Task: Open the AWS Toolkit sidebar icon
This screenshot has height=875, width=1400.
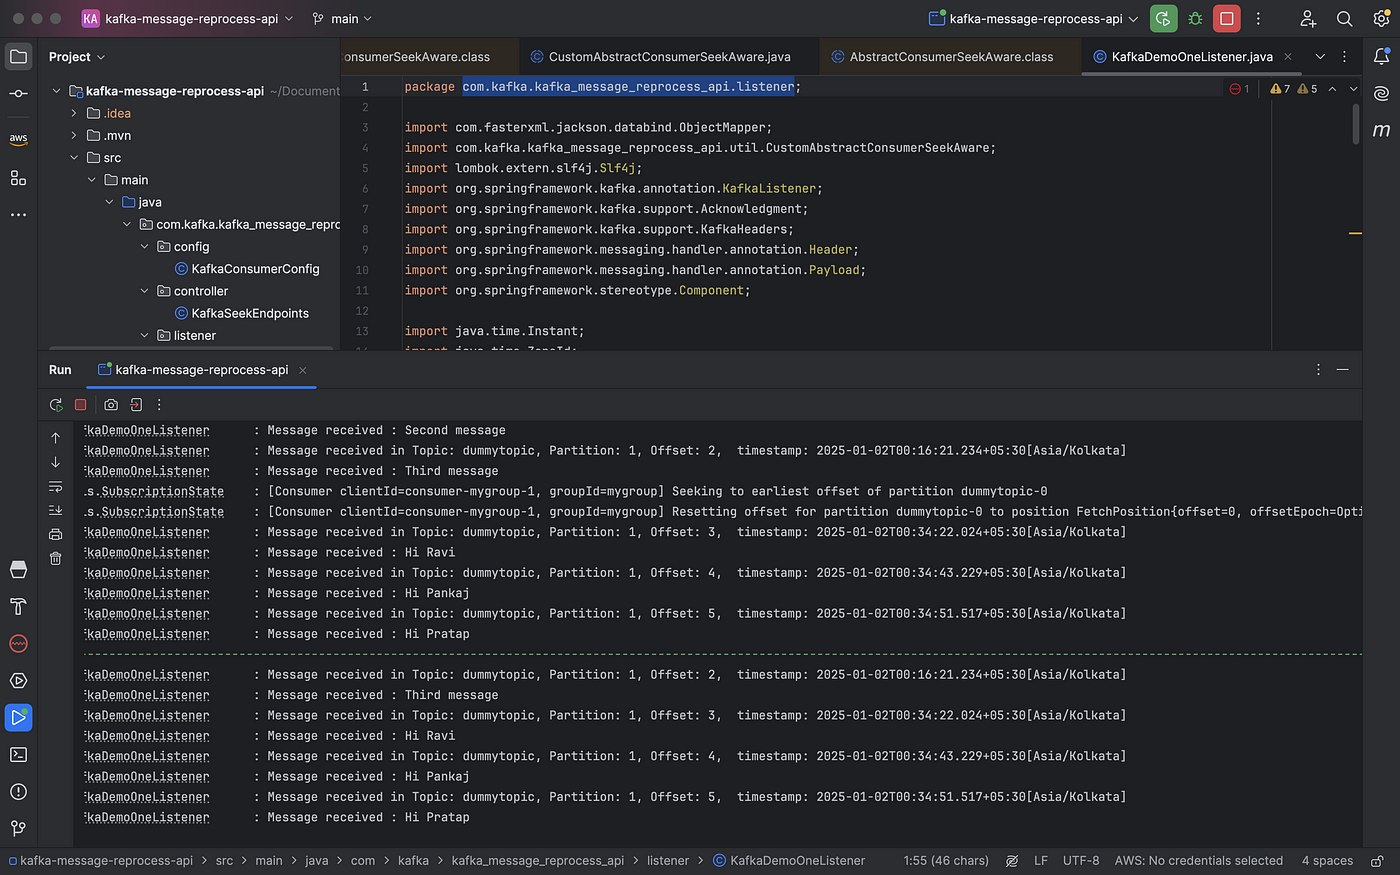Action: click(18, 138)
